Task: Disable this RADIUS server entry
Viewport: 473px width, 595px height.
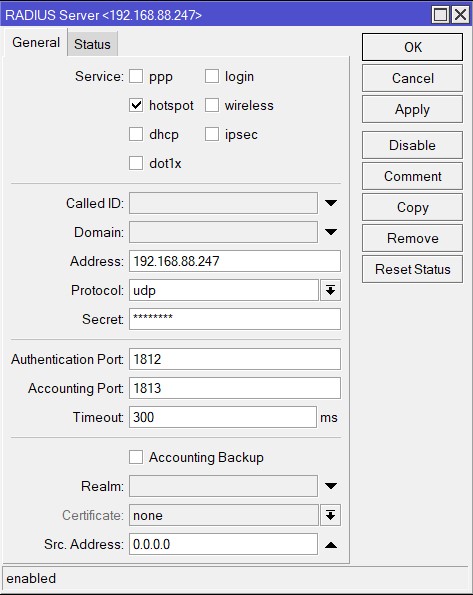Action: 413,145
